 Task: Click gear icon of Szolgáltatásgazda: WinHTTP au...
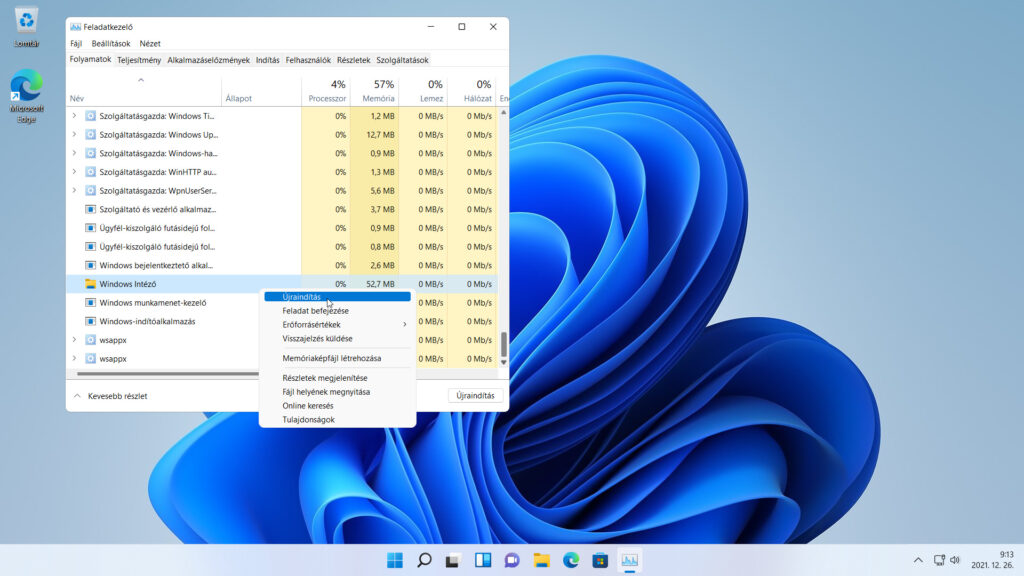point(90,172)
